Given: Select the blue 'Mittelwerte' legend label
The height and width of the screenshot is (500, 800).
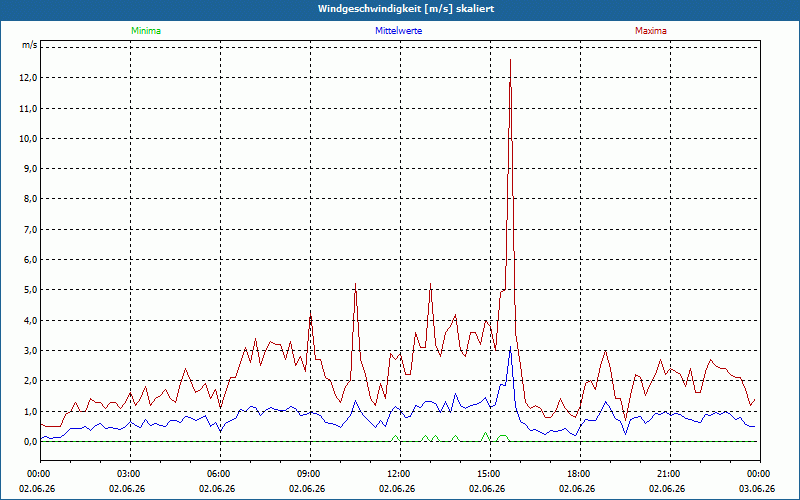Looking at the screenshot, I should pyautogui.click(x=398, y=31).
